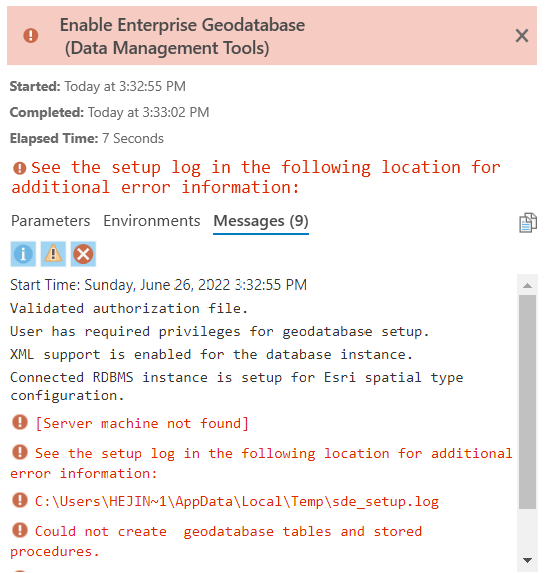Click the red error icon in the banner
The image size is (545, 573).
[x=31, y=35]
